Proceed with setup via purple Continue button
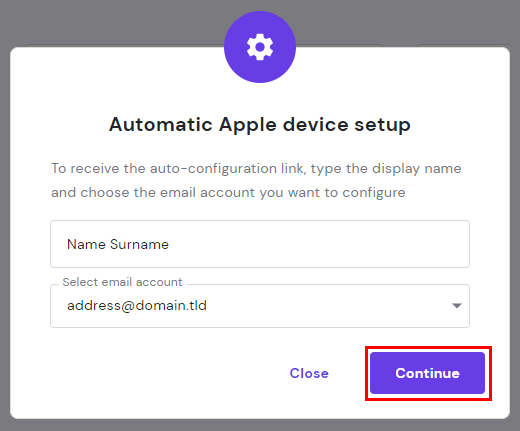This screenshot has width=520, height=431. (427, 373)
